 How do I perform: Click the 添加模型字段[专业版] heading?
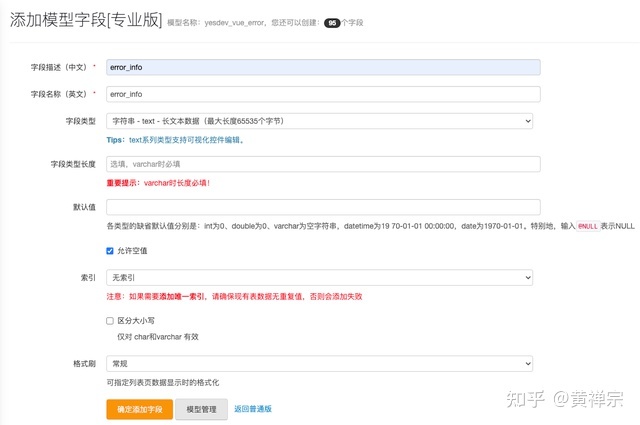pos(86,20)
